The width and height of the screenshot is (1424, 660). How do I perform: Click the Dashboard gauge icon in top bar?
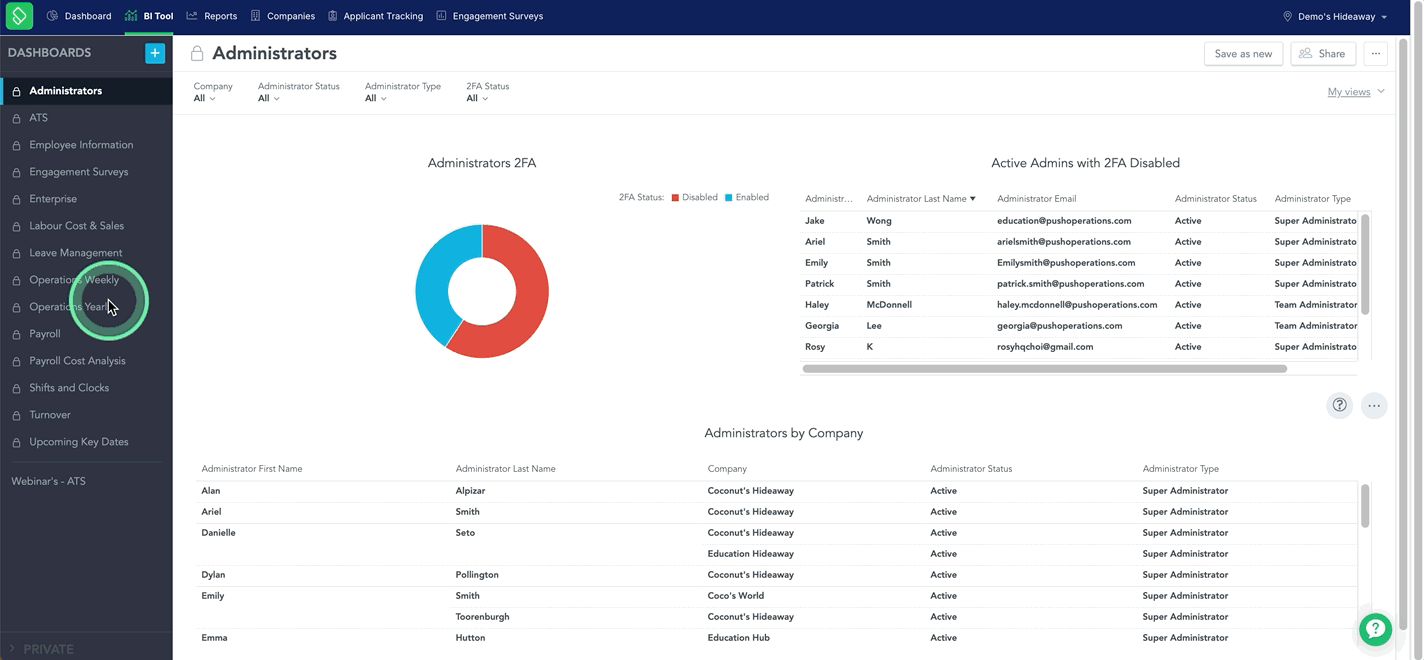(52, 16)
